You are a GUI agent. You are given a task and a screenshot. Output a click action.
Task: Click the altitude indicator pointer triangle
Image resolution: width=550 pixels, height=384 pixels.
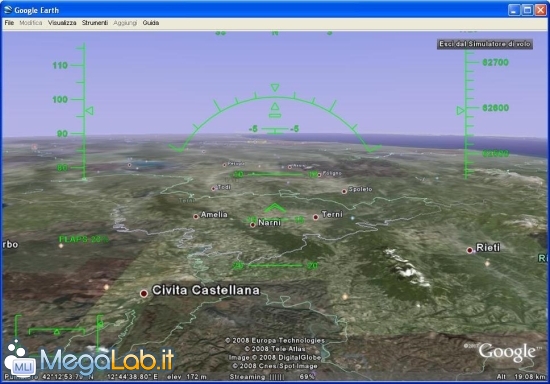click(460, 111)
